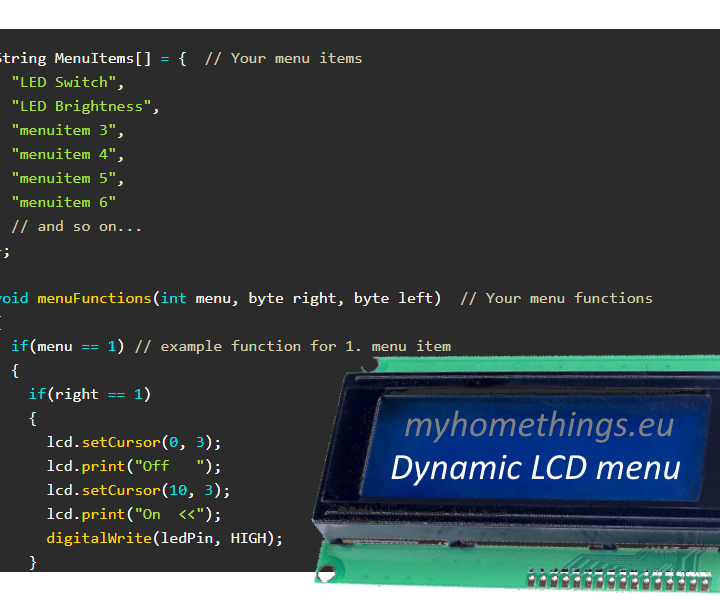
Task: Click the LCD module pin header
Action: pos(621,580)
